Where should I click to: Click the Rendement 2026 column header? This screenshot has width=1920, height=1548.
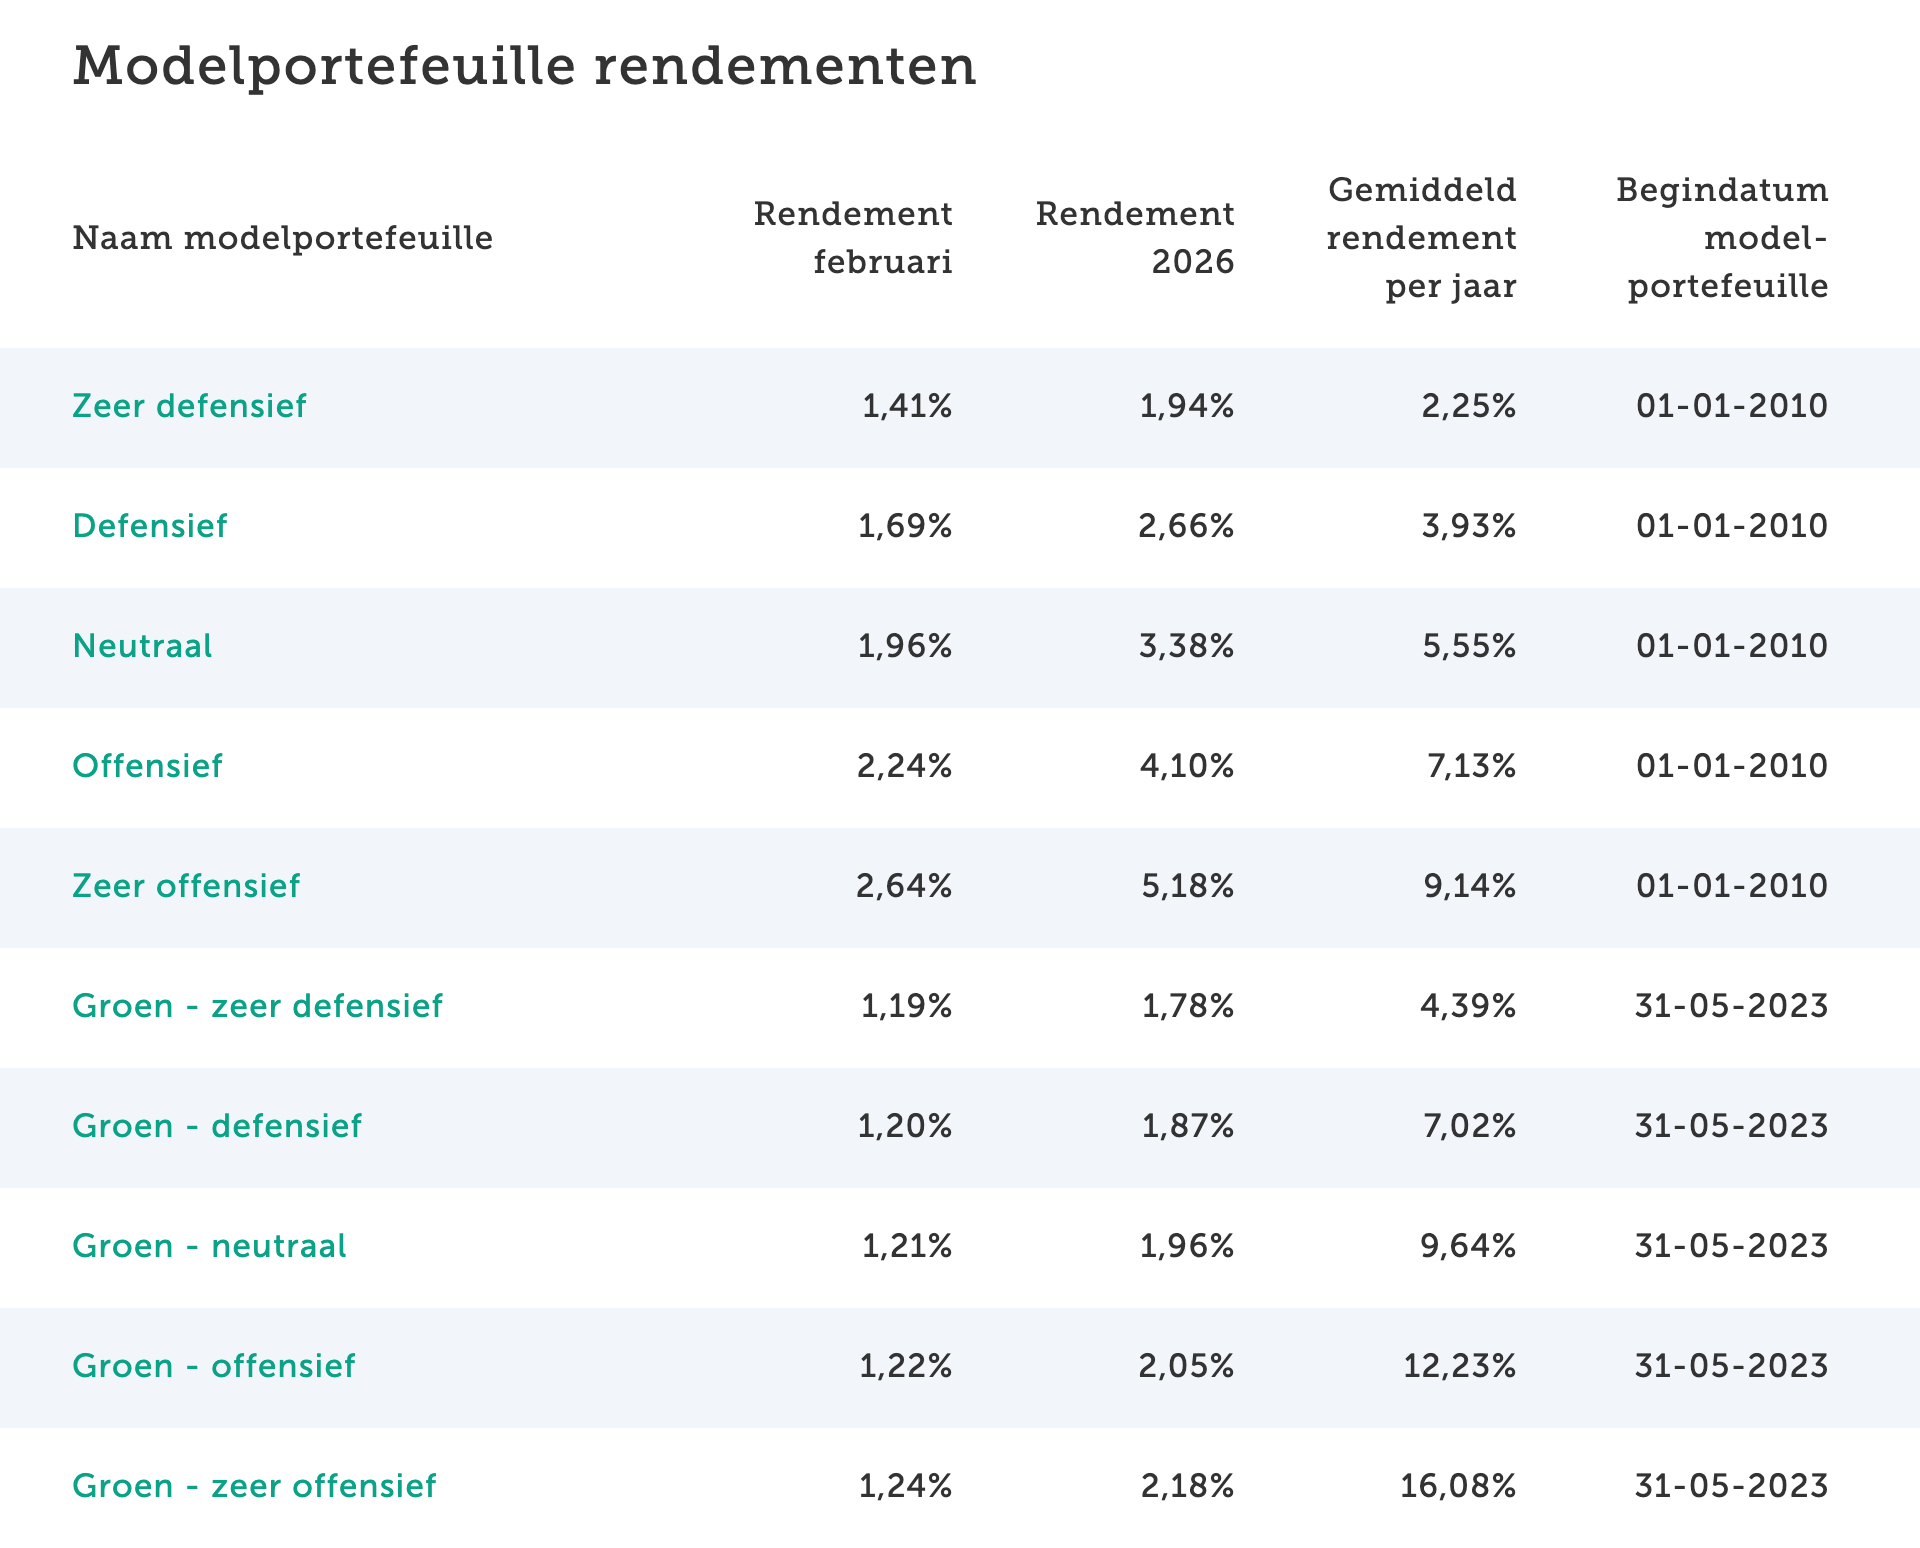tap(1135, 238)
